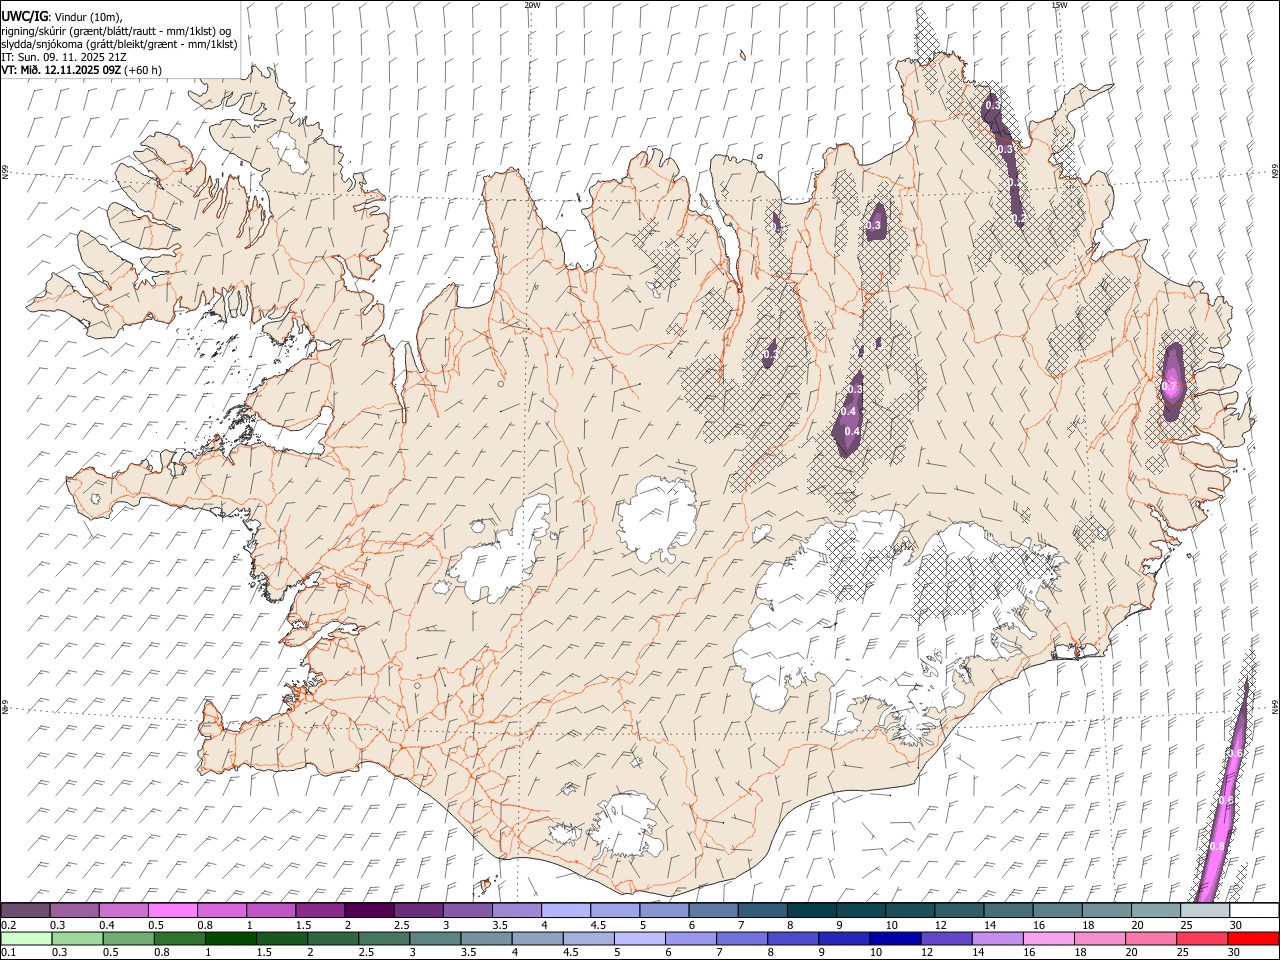Image resolution: width=1280 pixels, height=960 pixels.
Task: Click the UWC/IG title text
Action: 24,17
